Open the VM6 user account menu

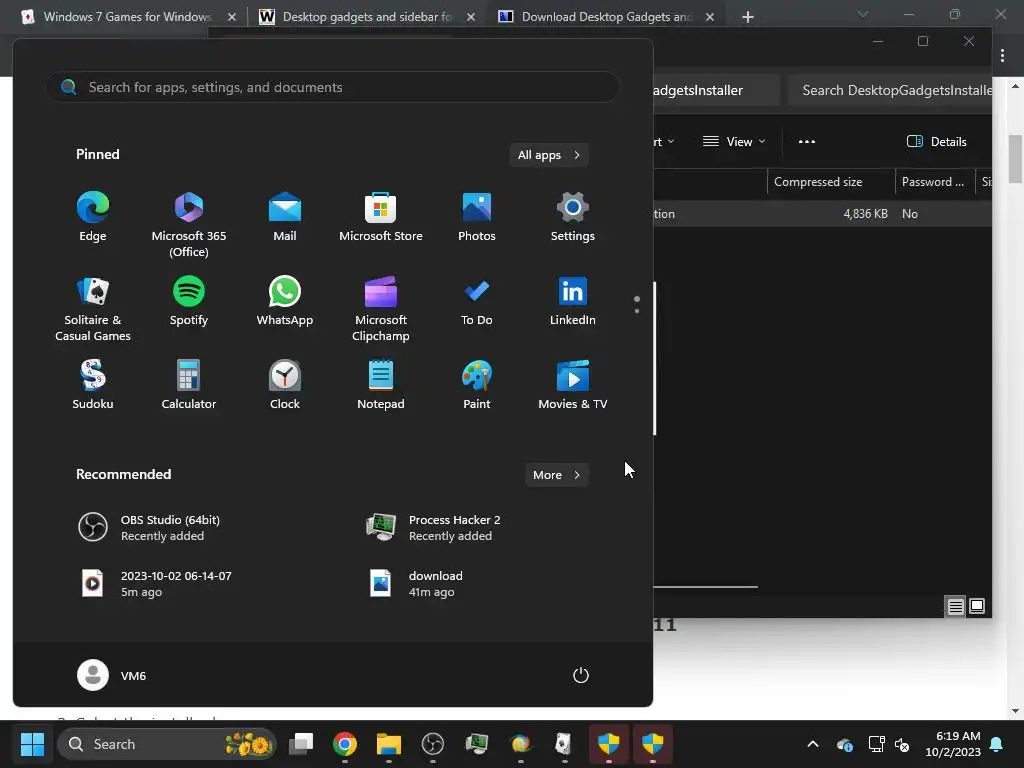[x=112, y=675]
